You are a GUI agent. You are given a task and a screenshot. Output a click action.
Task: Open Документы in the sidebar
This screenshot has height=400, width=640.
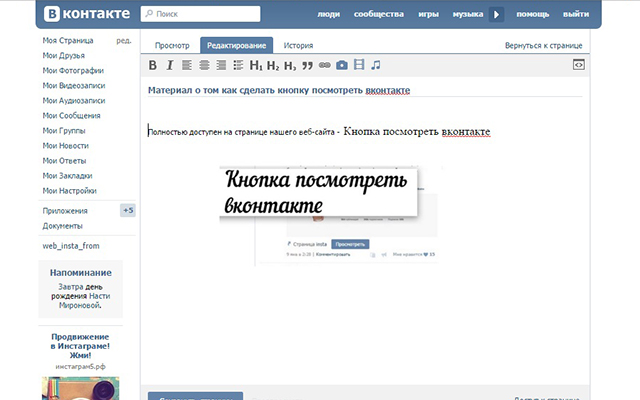[x=62, y=226]
